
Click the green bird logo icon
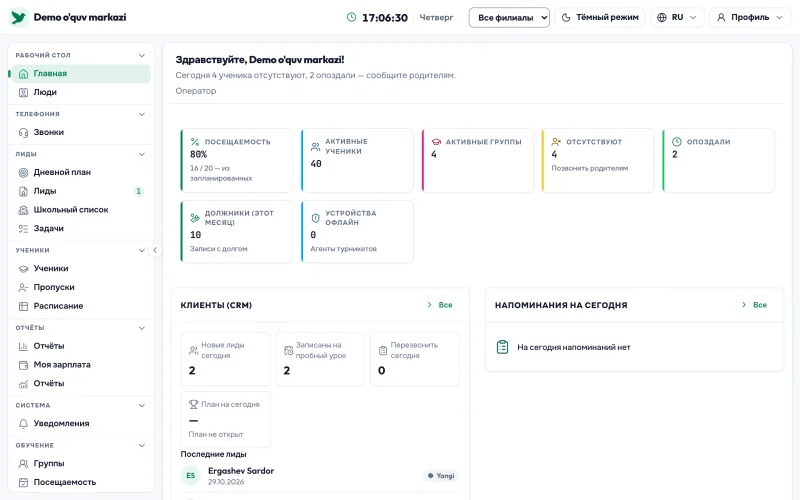[x=19, y=17]
